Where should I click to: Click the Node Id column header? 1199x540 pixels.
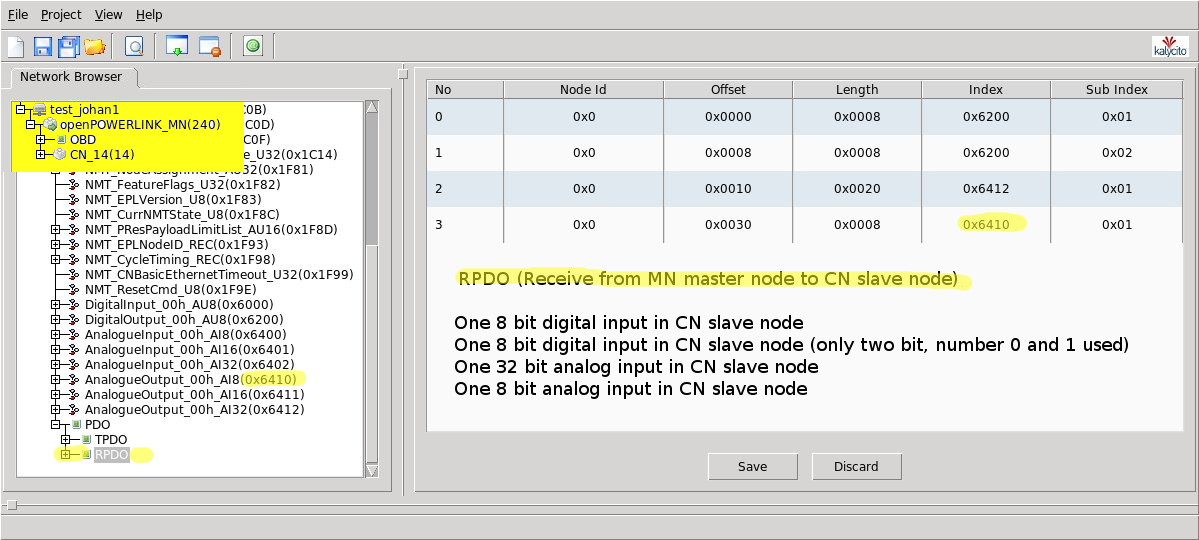(x=583, y=89)
